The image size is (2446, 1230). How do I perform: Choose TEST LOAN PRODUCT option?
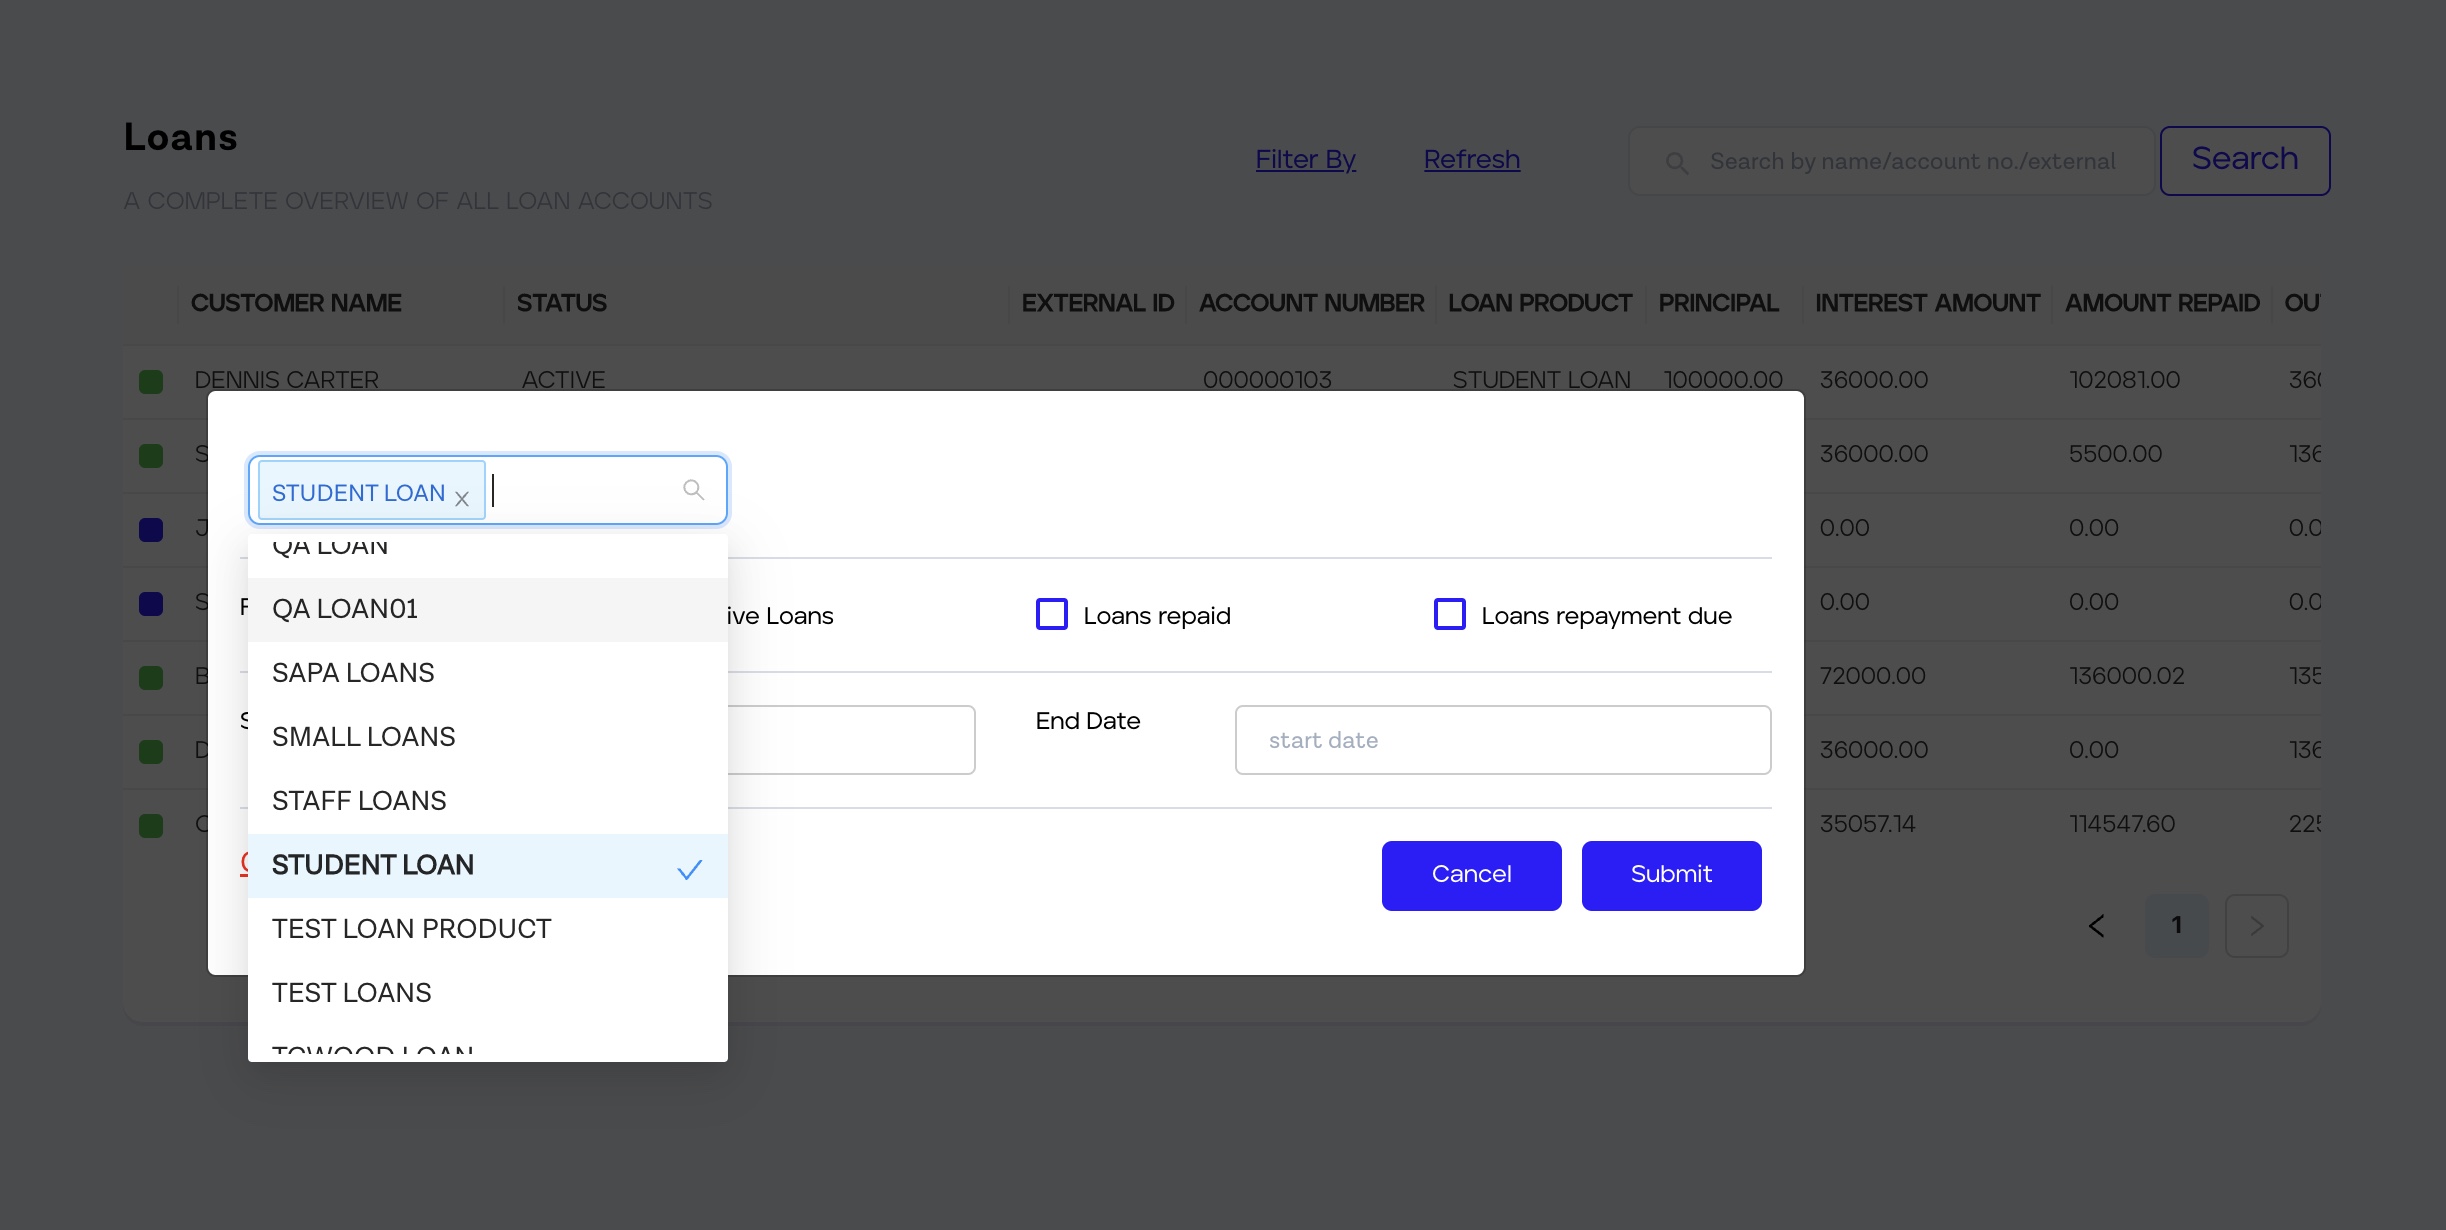(x=411, y=929)
